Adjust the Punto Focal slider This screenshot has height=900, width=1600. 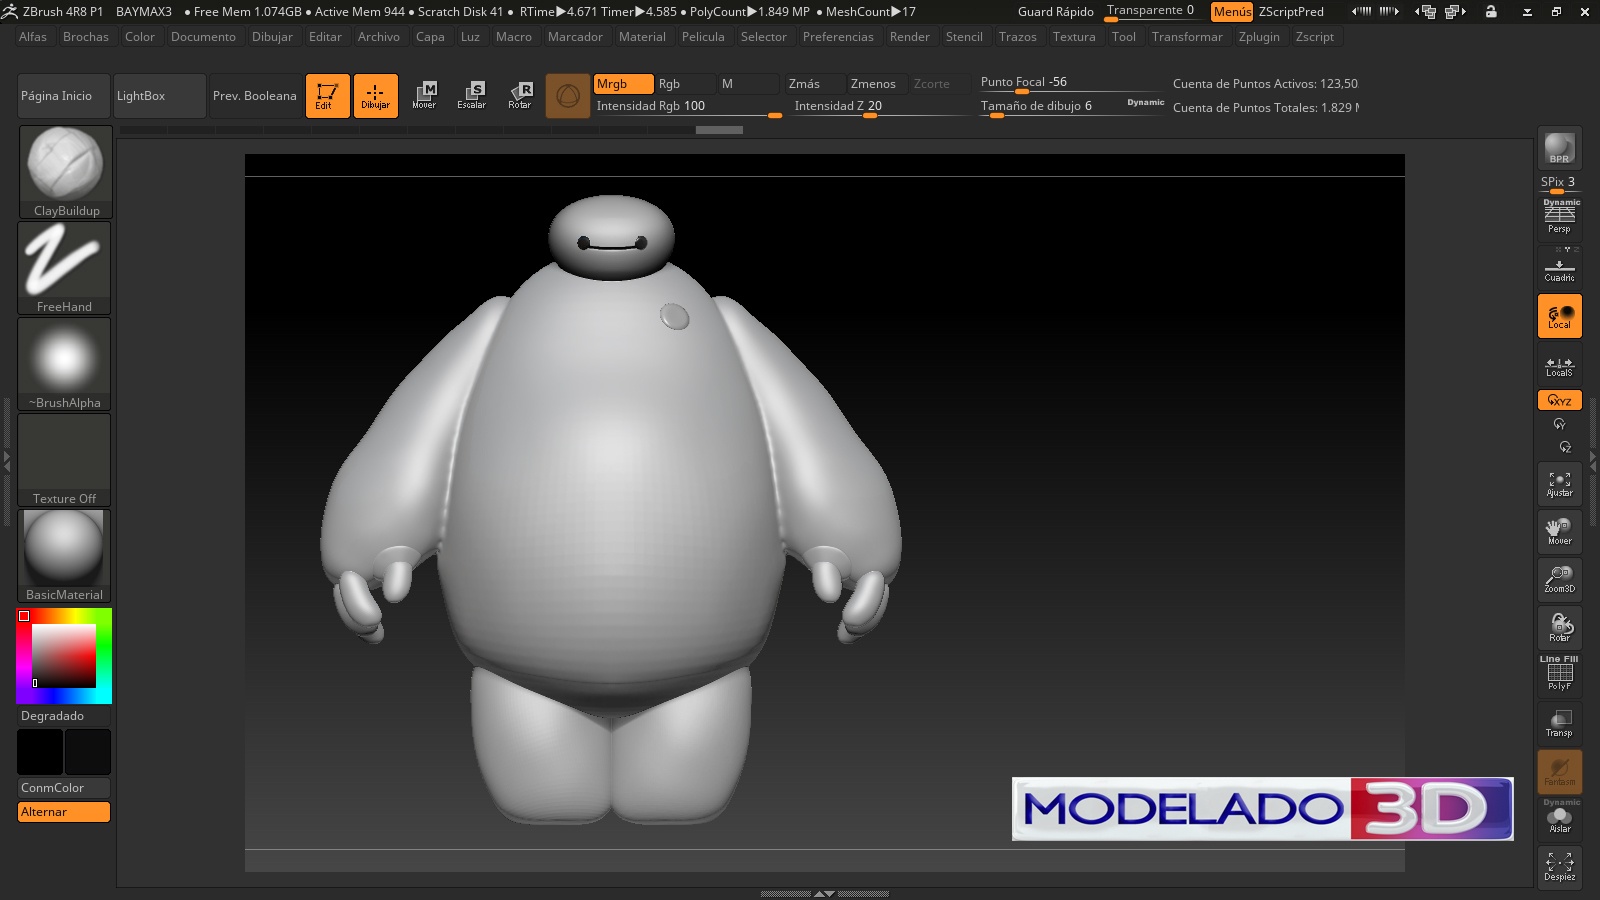coord(1070,83)
